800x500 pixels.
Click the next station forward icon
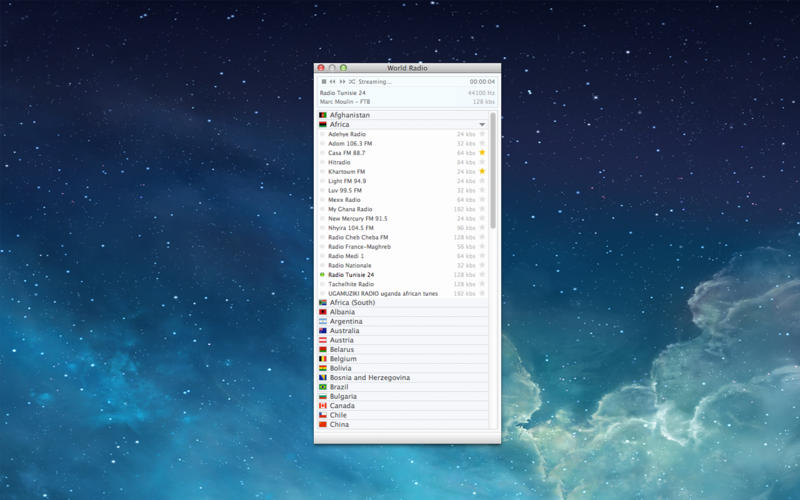(x=342, y=82)
